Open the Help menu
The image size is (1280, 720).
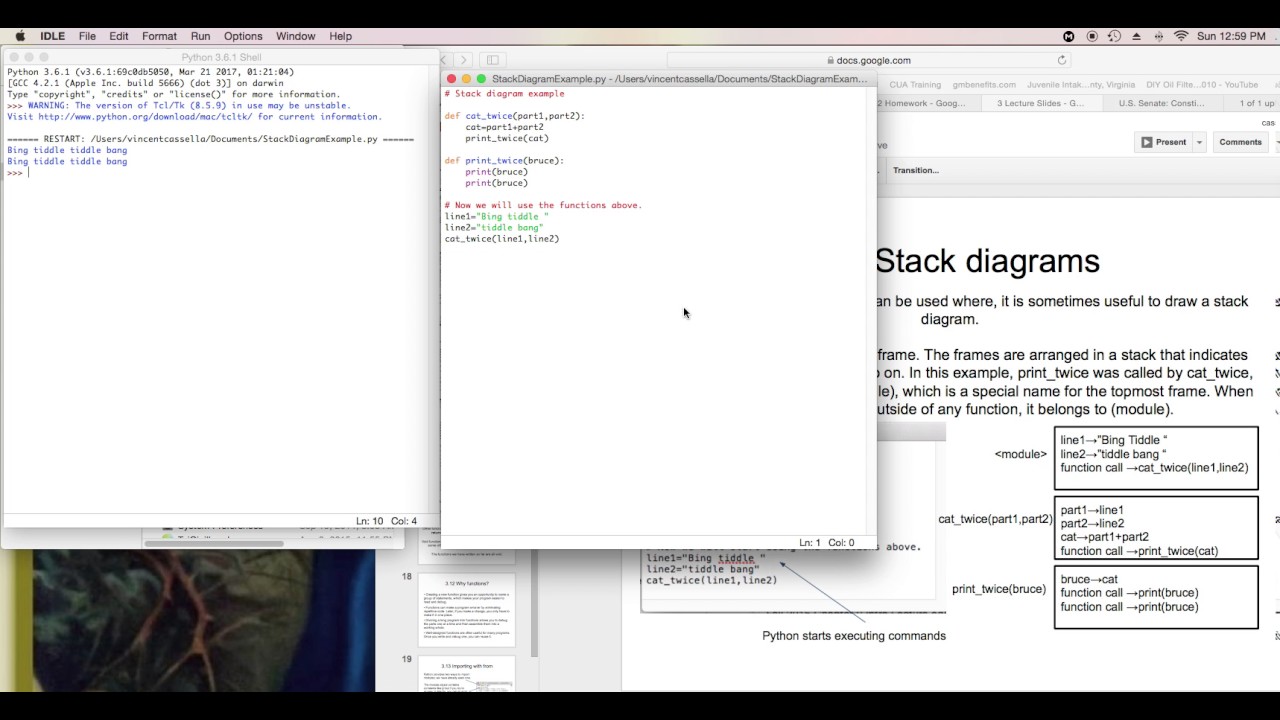point(340,36)
